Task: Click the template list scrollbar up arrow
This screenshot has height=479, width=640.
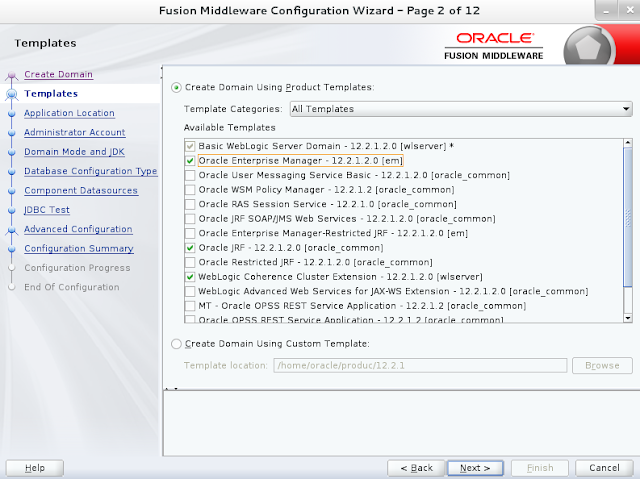Action: pyautogui.click(x=628, y=143)
